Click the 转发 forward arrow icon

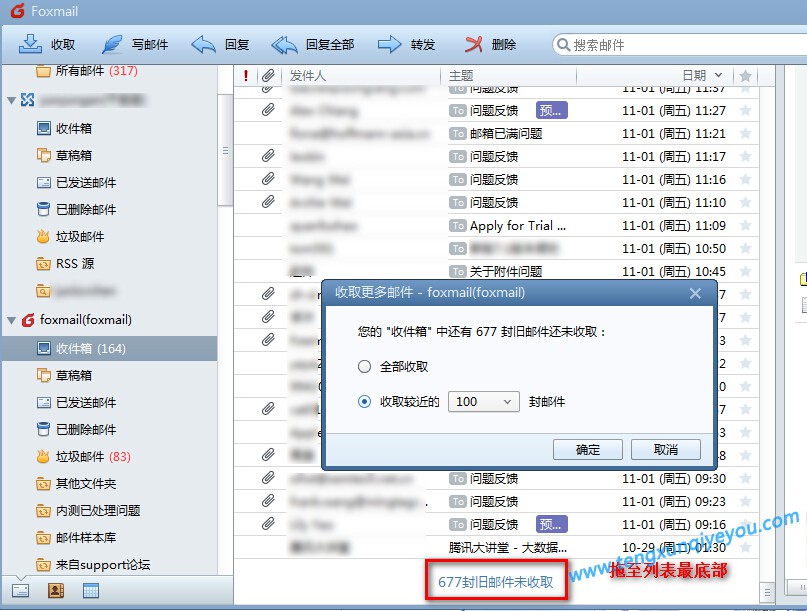click(x=389, y=45)
